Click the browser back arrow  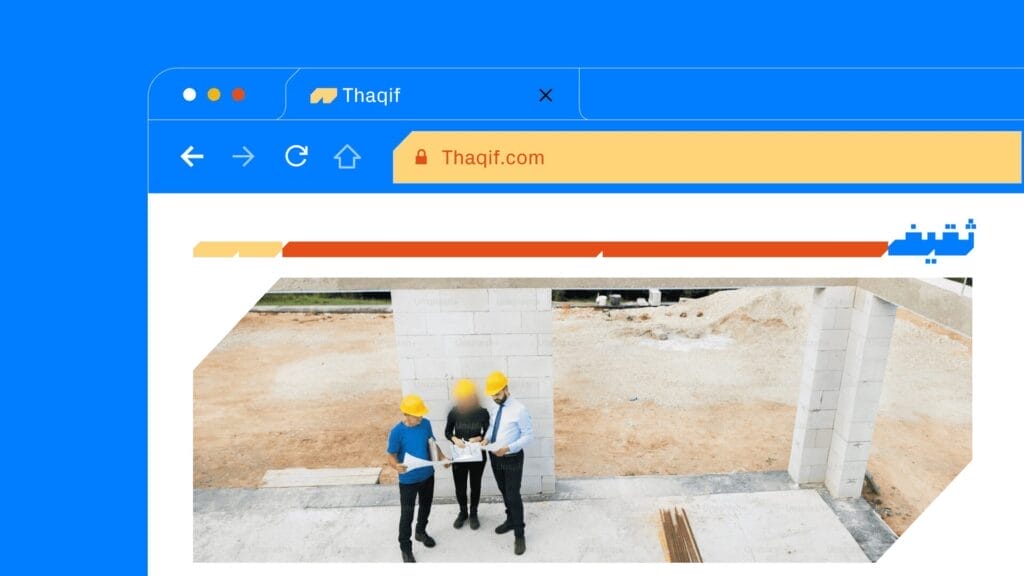coord(192,157)
